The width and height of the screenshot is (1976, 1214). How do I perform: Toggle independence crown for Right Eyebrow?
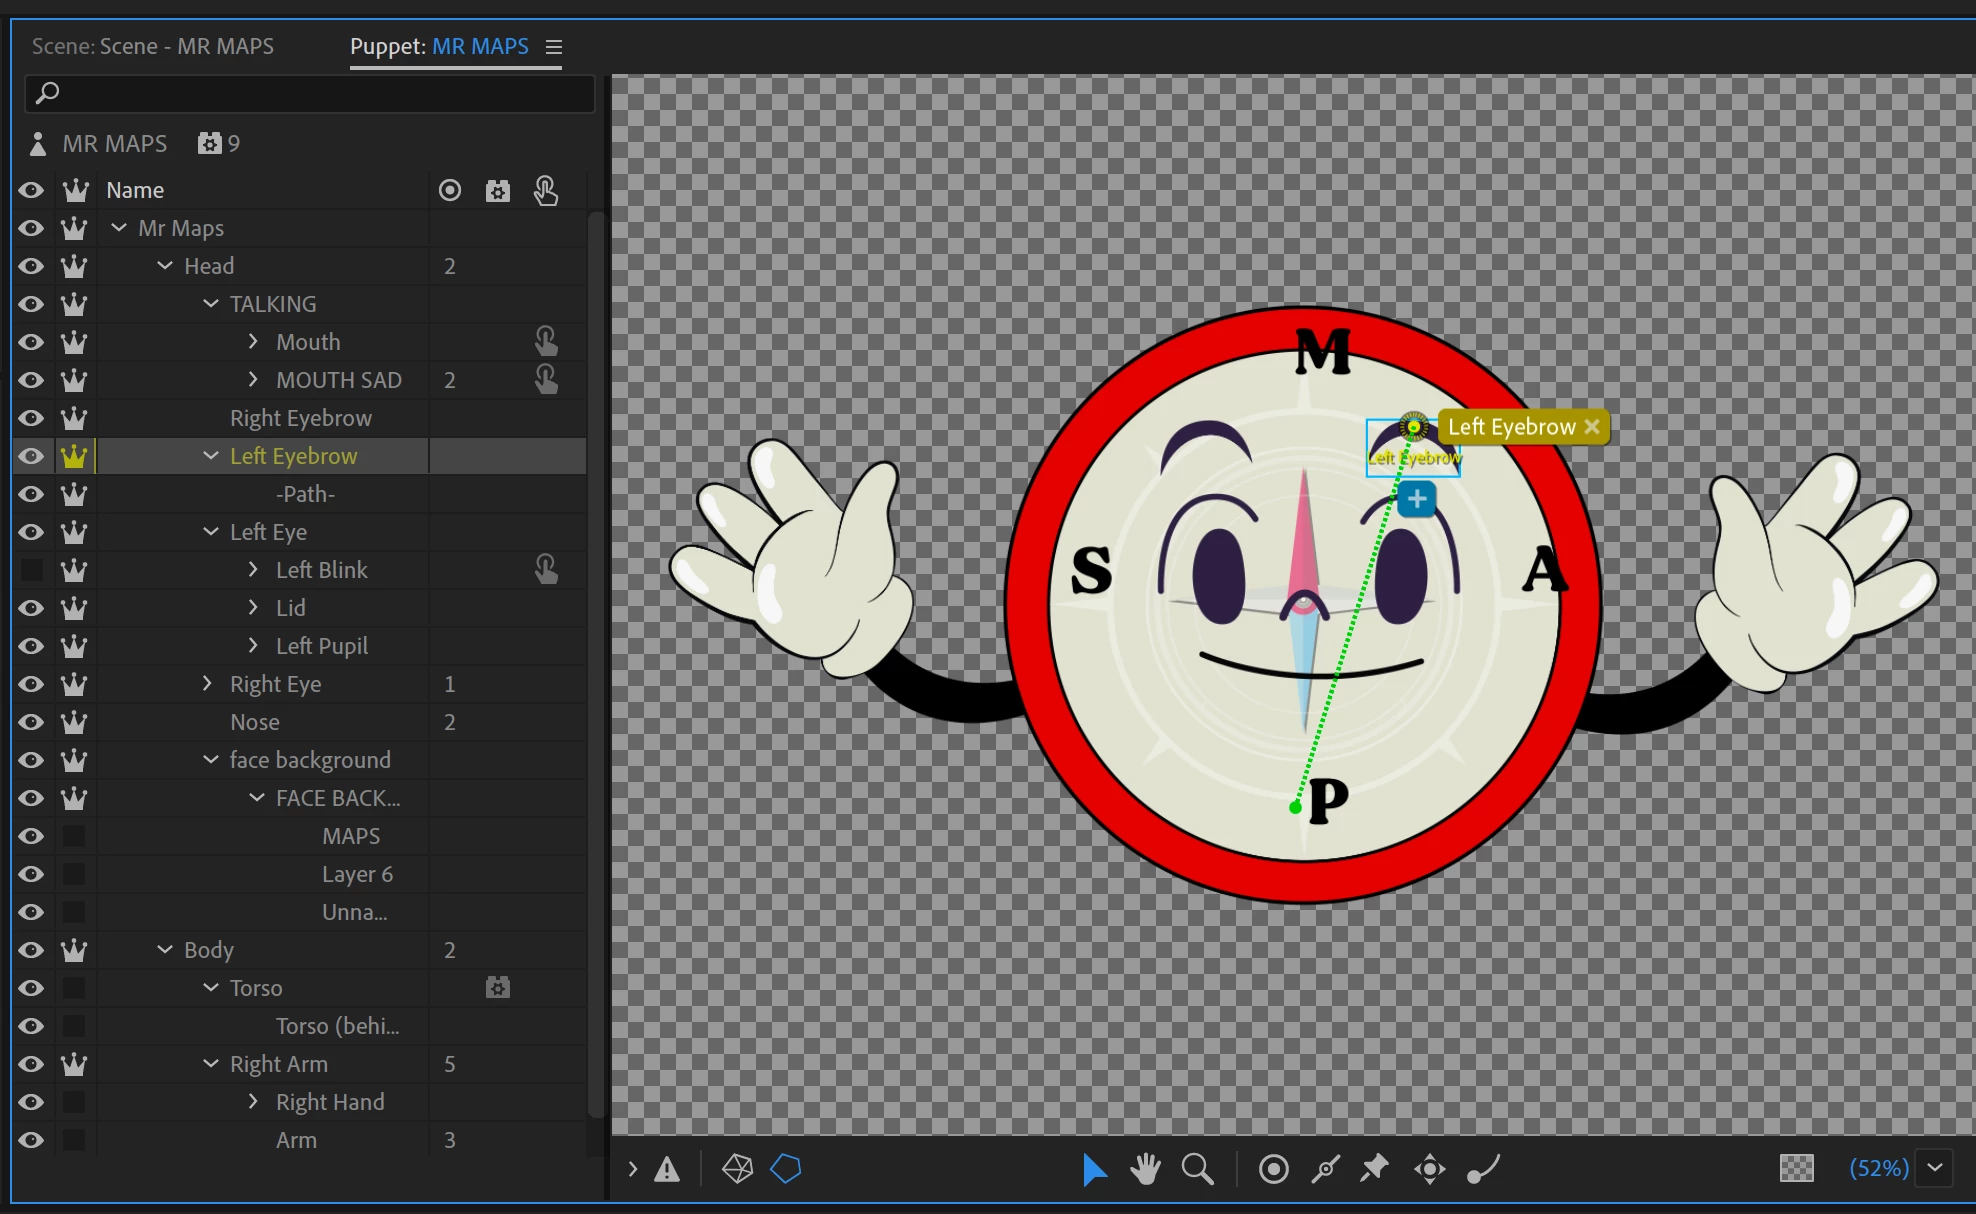tap(74, 418)
